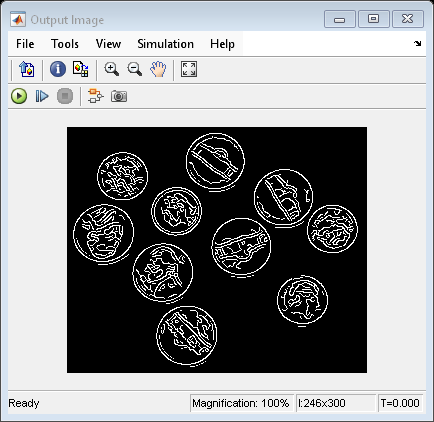Step forward in the simulation
Screen dimensions: 434x422
point(42,96)
